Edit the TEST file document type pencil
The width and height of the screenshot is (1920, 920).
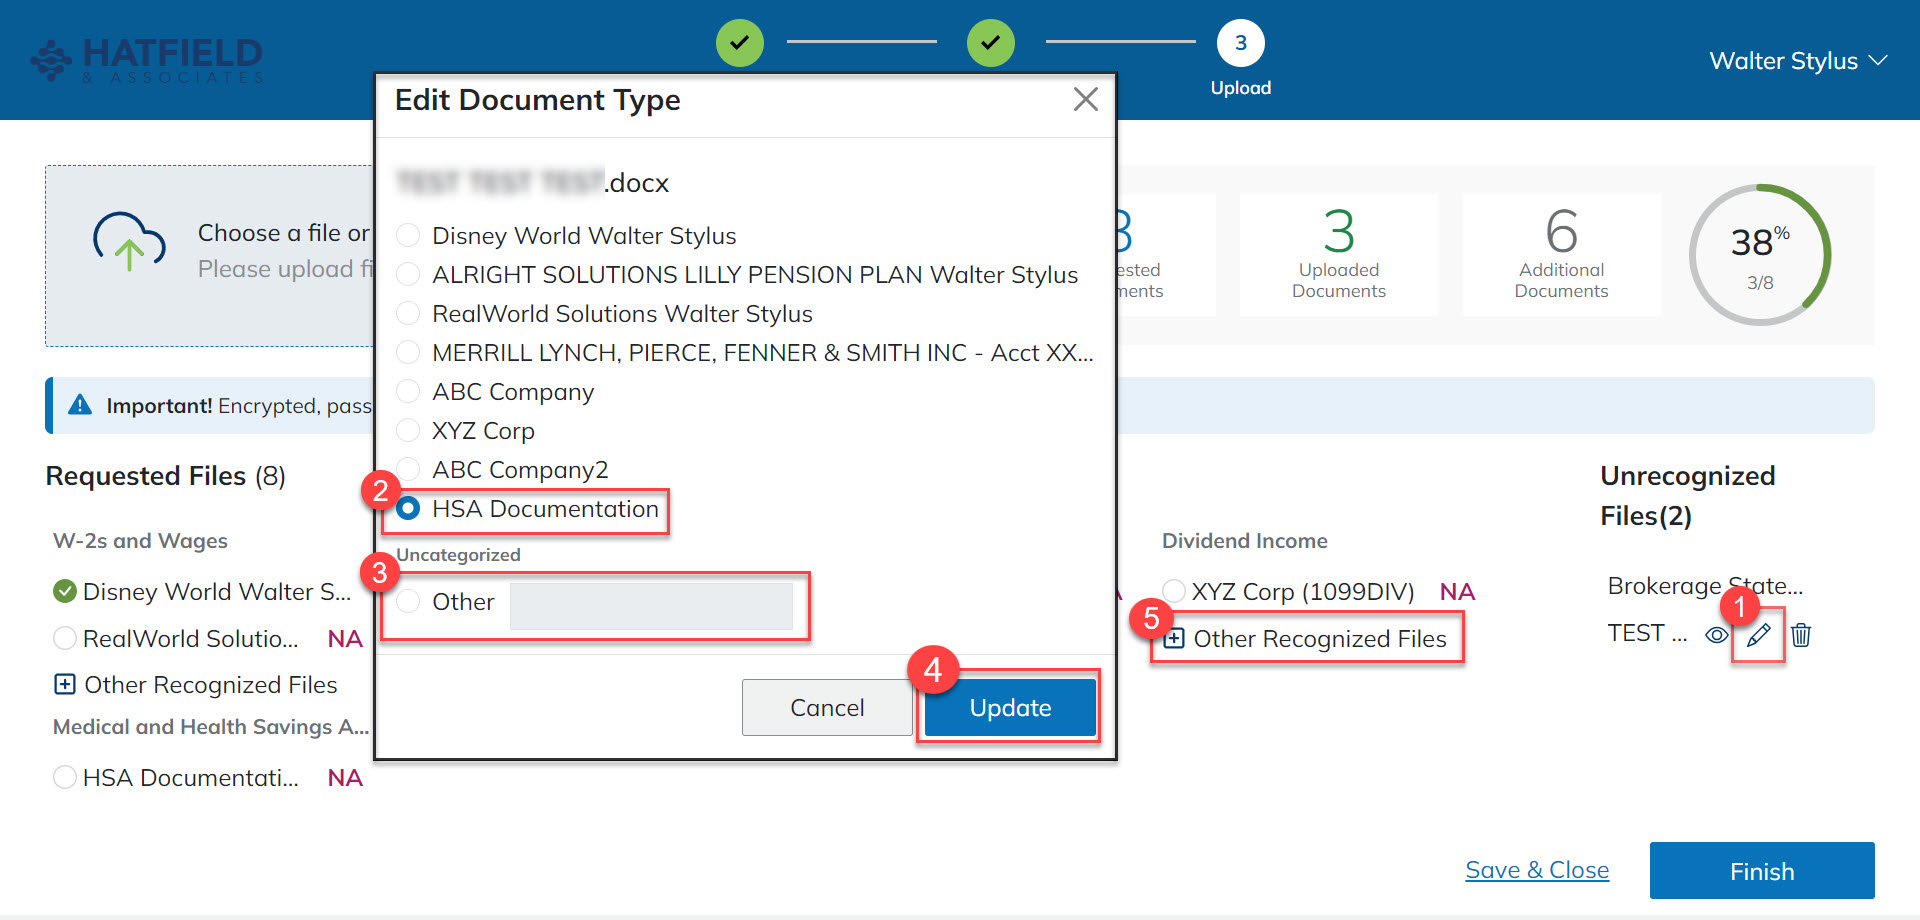[1758, 635]
